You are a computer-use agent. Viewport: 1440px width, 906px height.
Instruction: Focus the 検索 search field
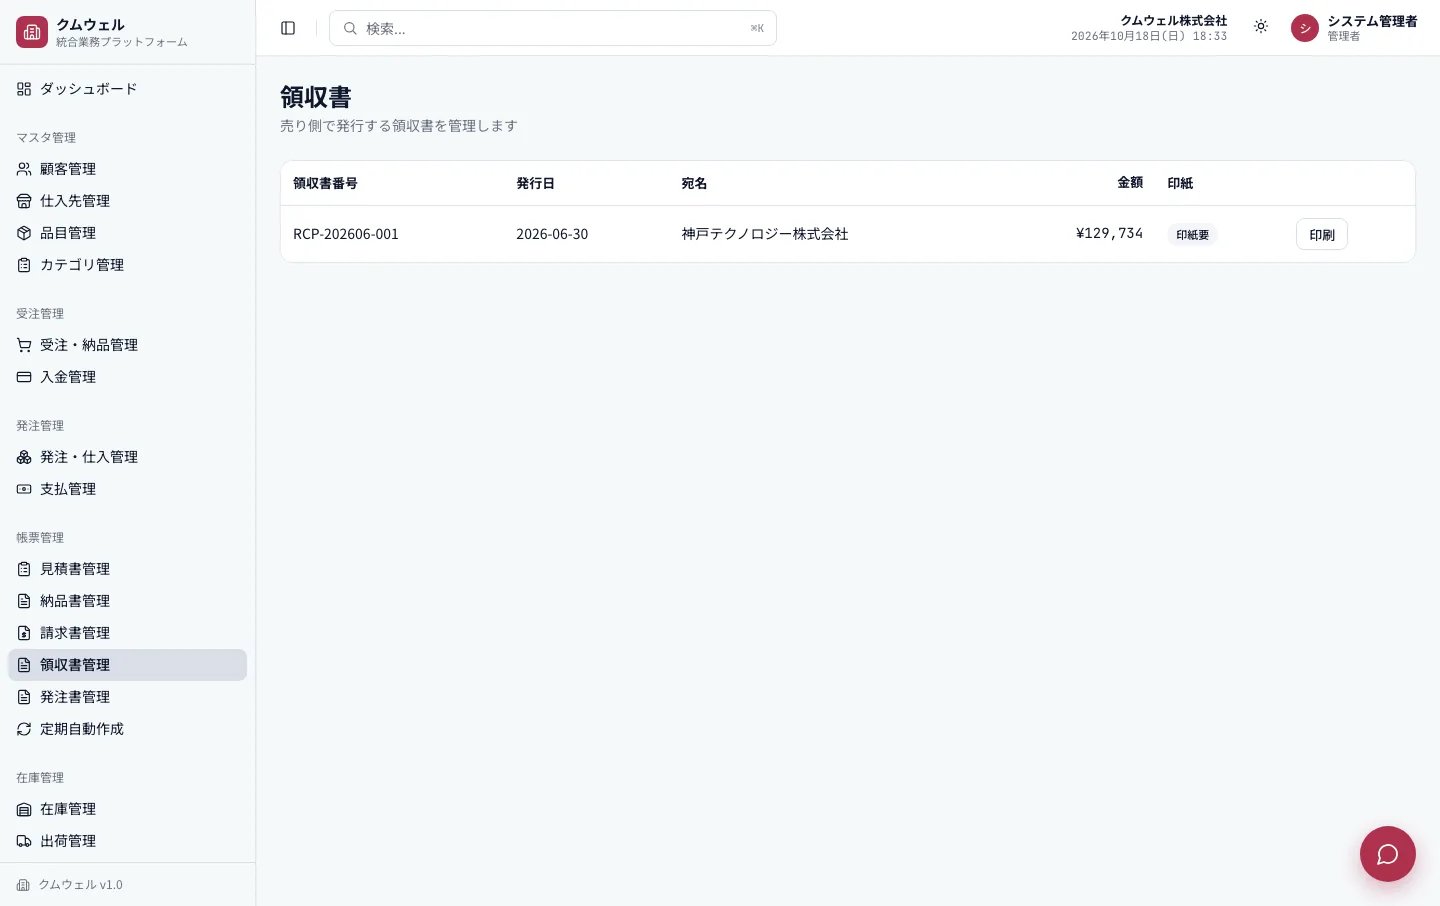[553, 28]
